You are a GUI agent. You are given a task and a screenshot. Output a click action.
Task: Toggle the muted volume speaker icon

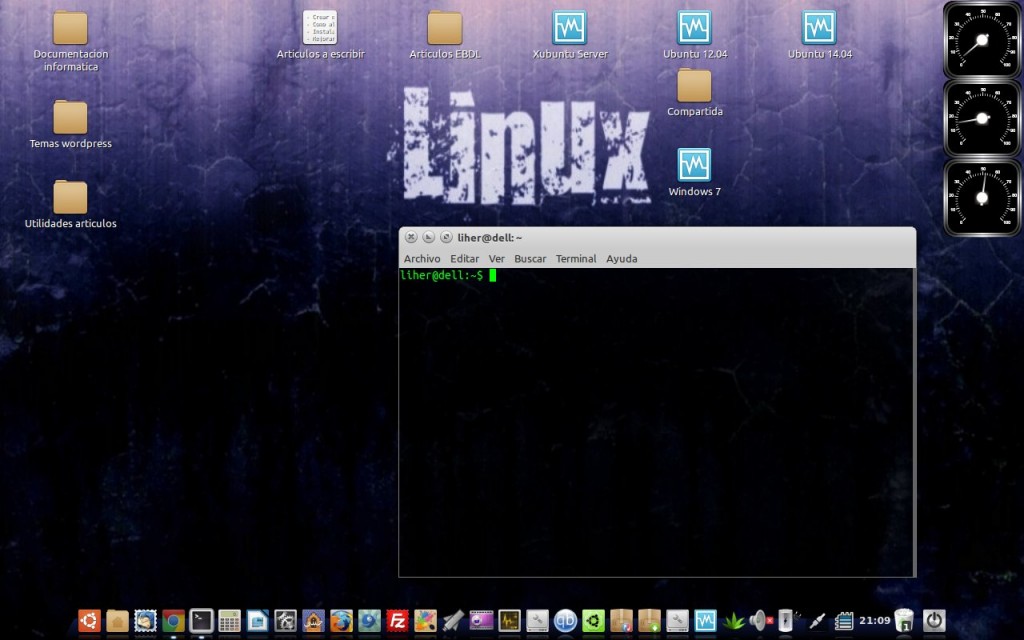pos(760,621)
